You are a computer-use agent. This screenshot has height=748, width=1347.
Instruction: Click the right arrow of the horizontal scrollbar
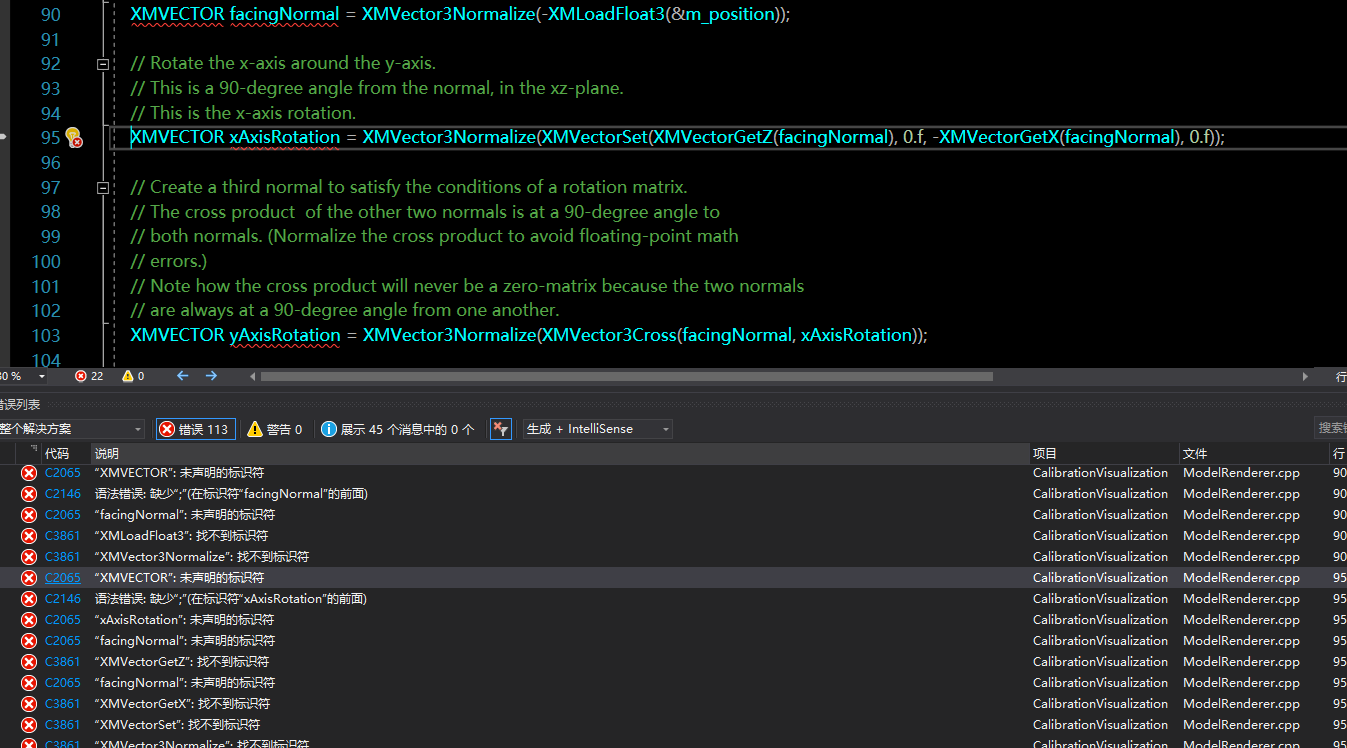1306,376
